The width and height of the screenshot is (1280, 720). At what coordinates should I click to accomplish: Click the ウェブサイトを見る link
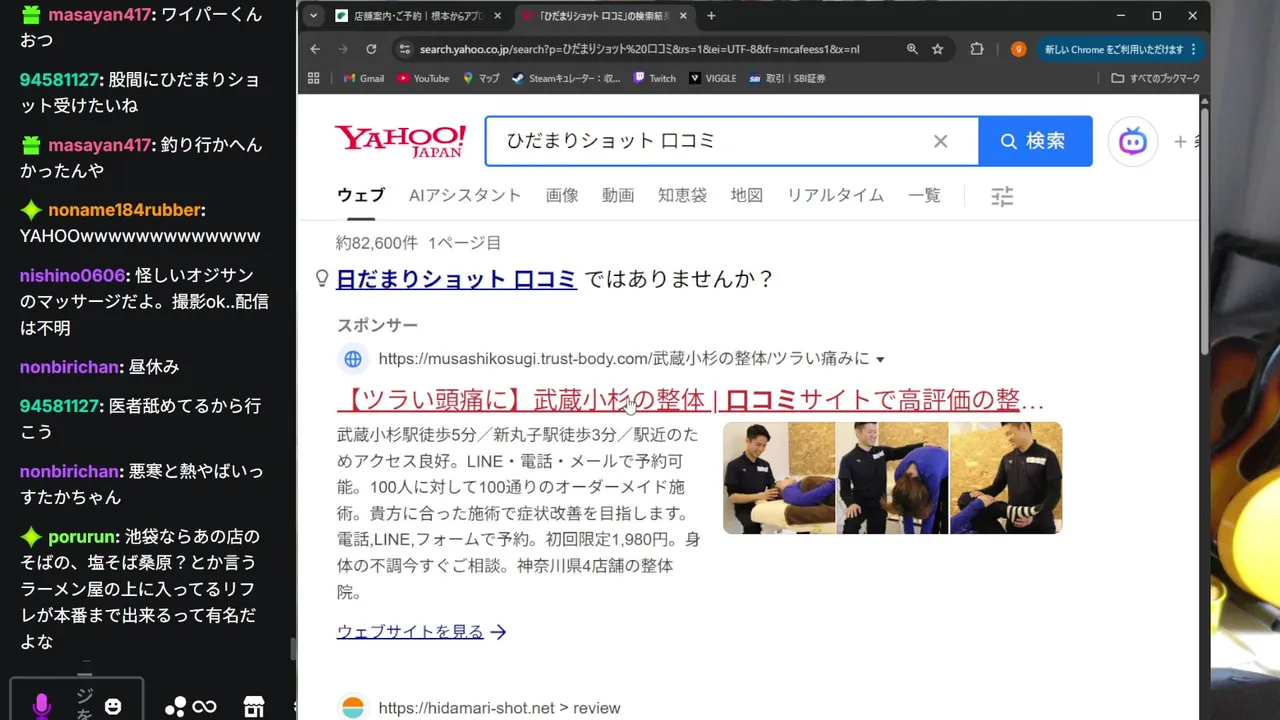421,632
